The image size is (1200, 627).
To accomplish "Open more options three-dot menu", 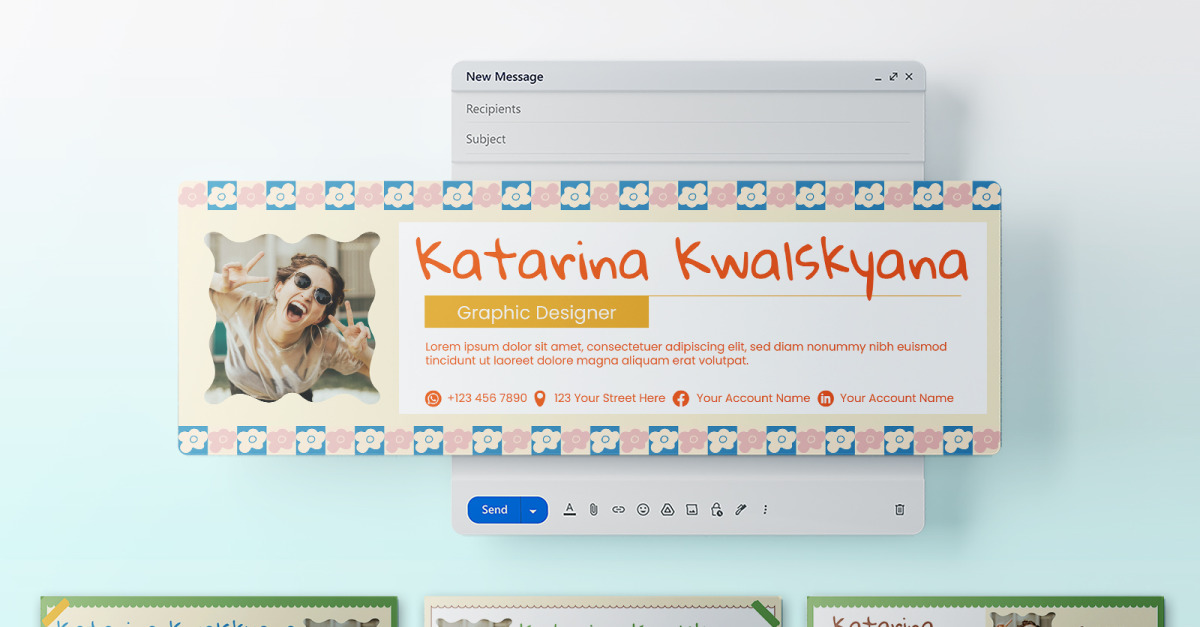I will click(765, 510).
